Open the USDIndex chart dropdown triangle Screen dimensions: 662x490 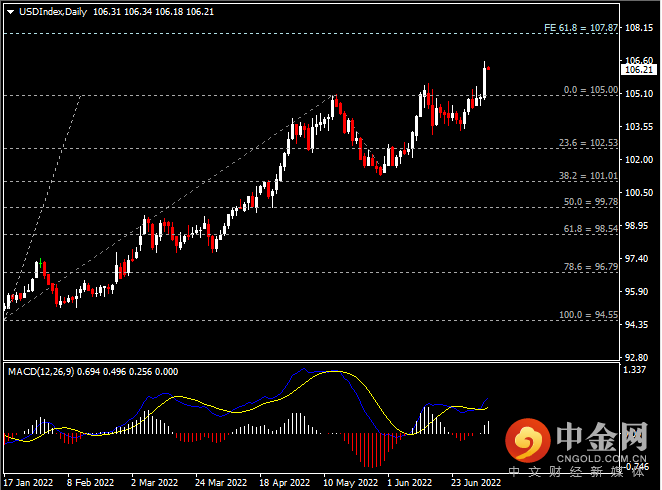point(11,12)
